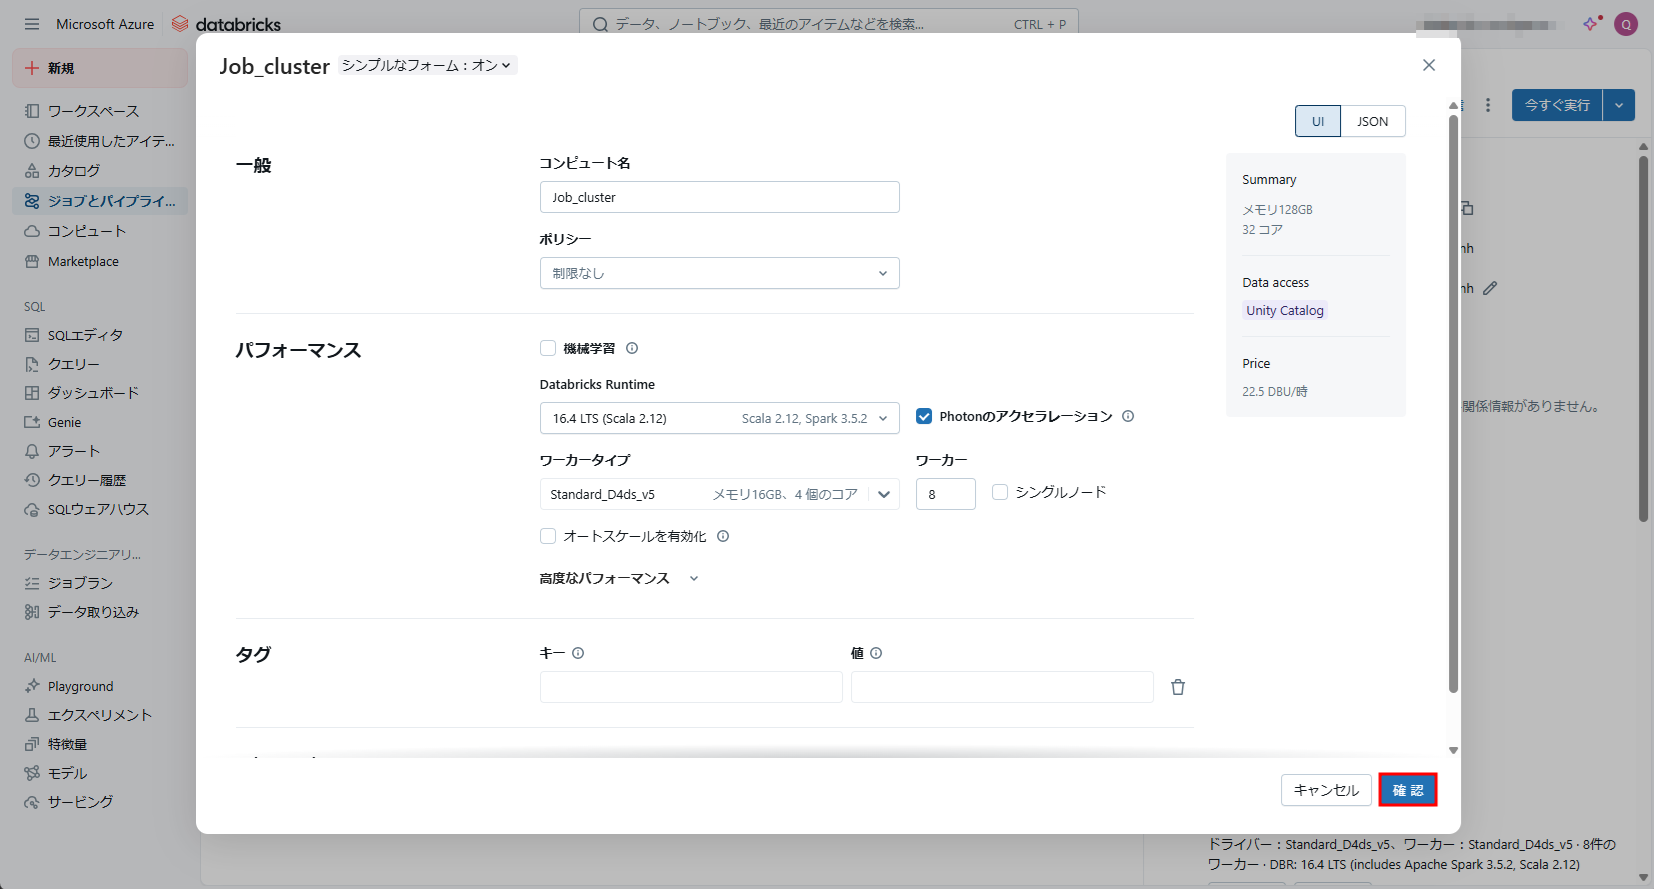Enable the シングルノード checkbox
Viewport: 1654px width, 889px height.
point(1000,492)
